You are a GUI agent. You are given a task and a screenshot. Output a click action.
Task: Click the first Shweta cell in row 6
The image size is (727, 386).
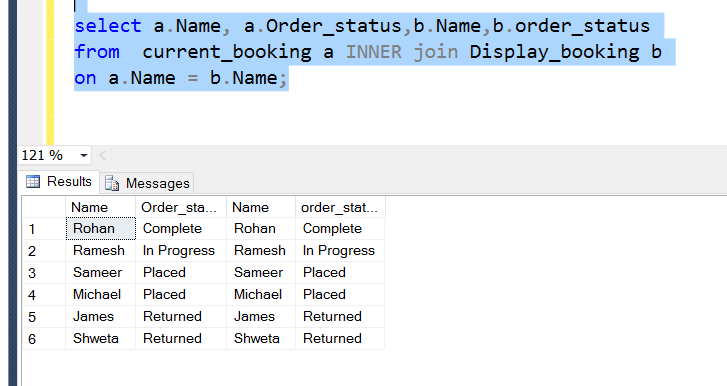[100, 339]
